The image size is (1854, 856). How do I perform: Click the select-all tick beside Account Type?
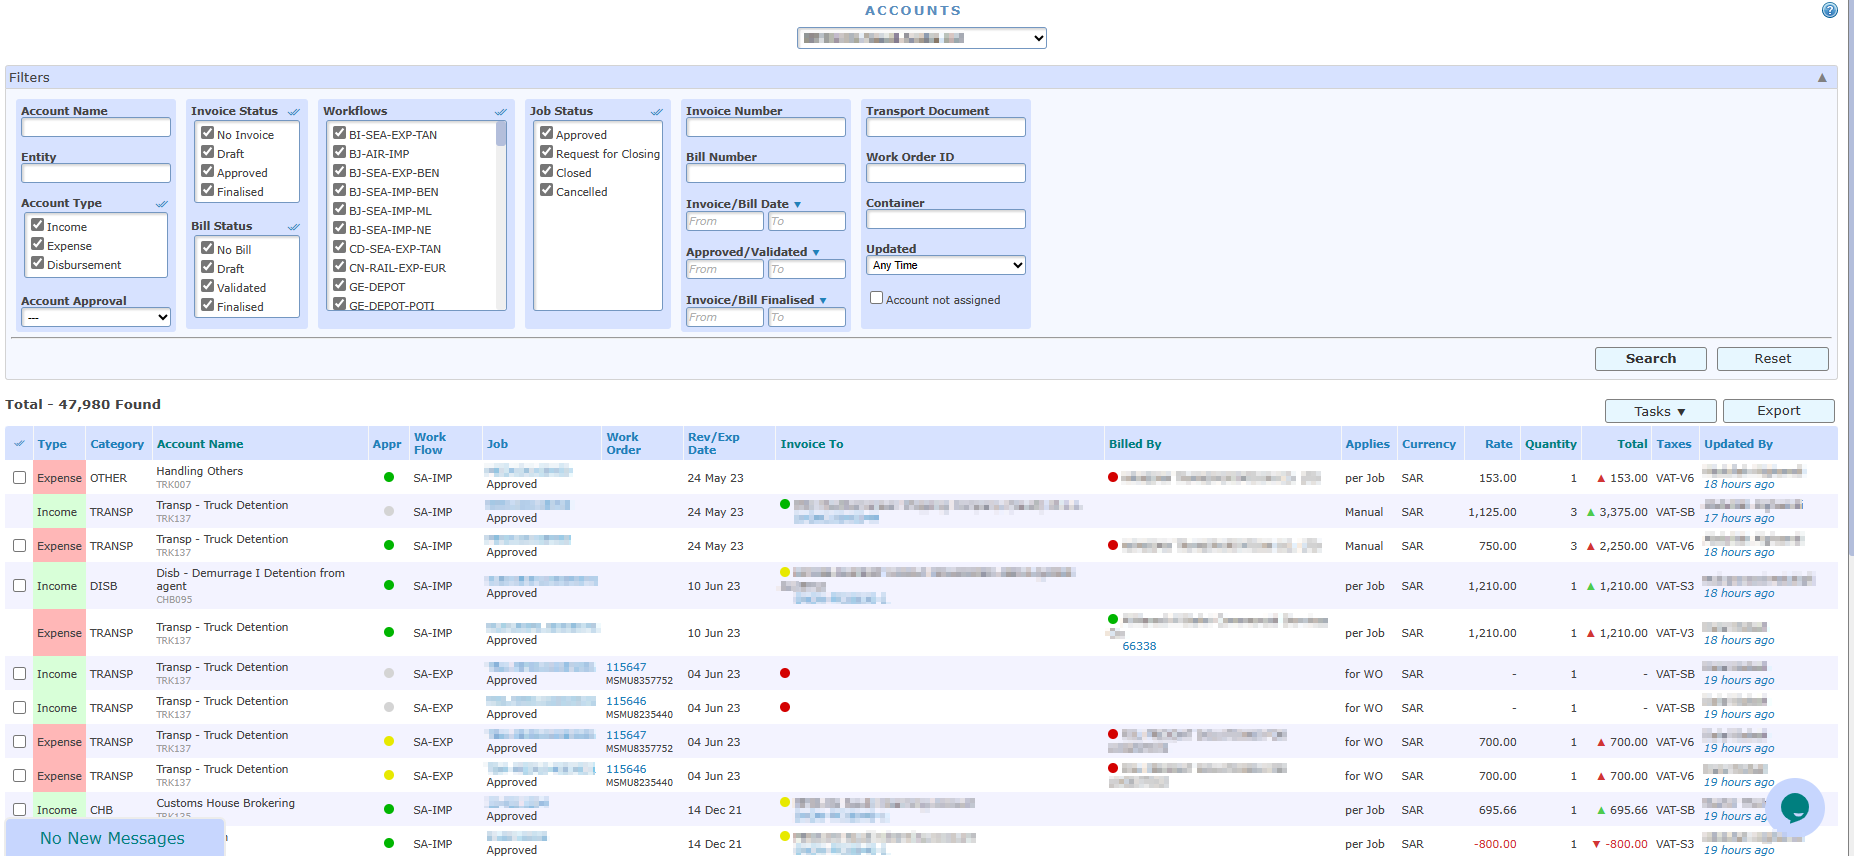pyautogui.click(x=162, y=204)
